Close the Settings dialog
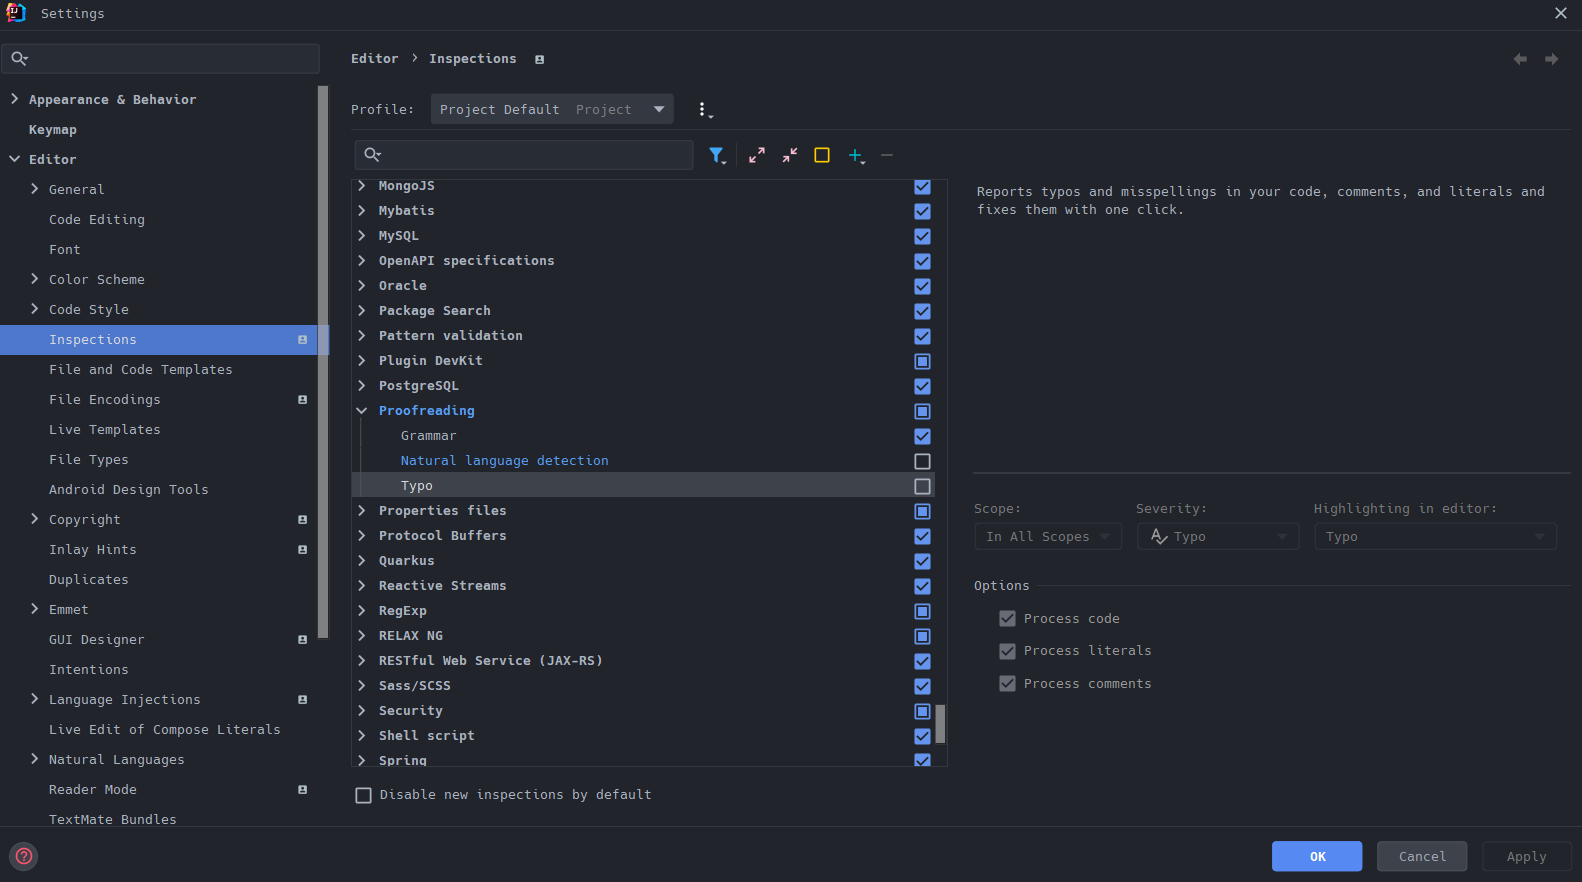The image size is (1582, 882). tap(1561, 13)
